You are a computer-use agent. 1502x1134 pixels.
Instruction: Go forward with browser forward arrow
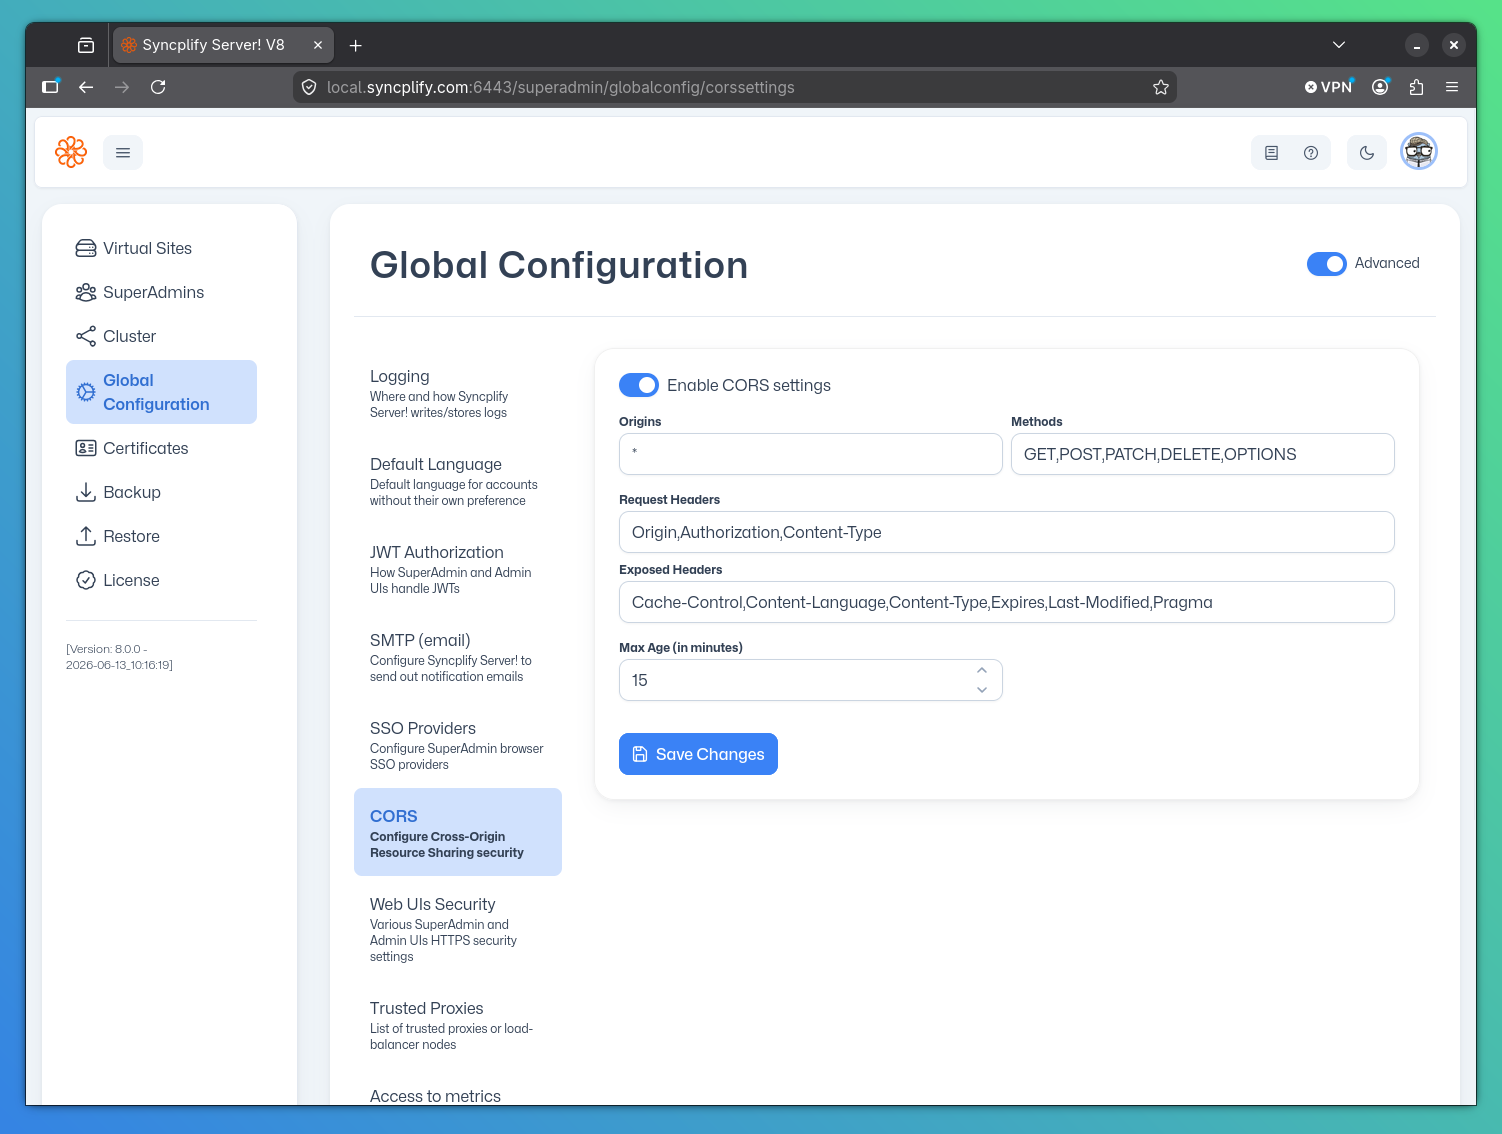tap(122, 87)
